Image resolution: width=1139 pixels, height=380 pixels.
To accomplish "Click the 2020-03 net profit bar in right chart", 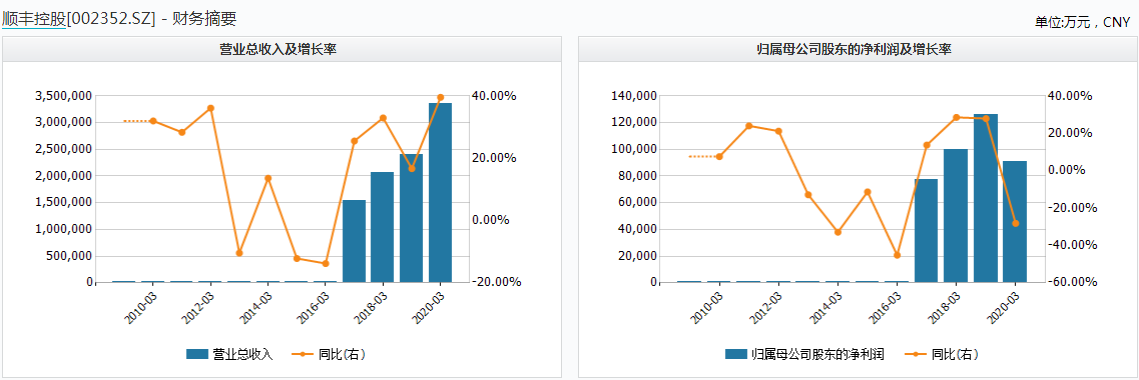I will 1016,222.
